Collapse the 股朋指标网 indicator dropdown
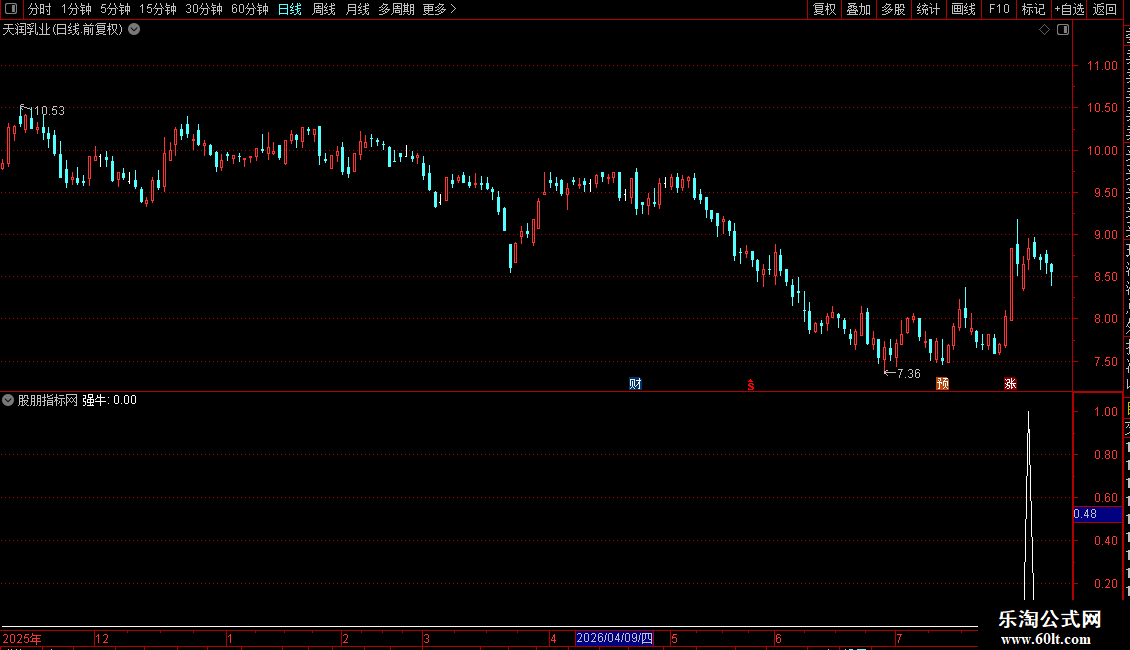 pyautogui.click(x=8, y=400)
